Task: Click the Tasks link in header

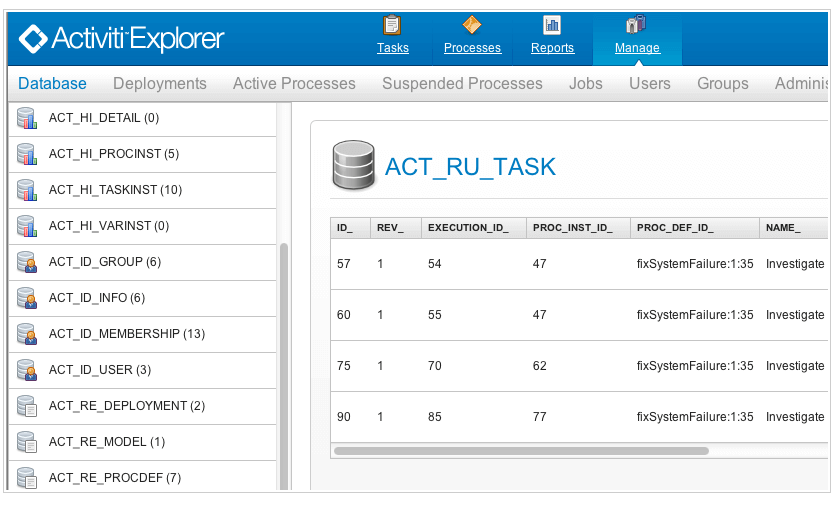Action: (x=393, y=48)
